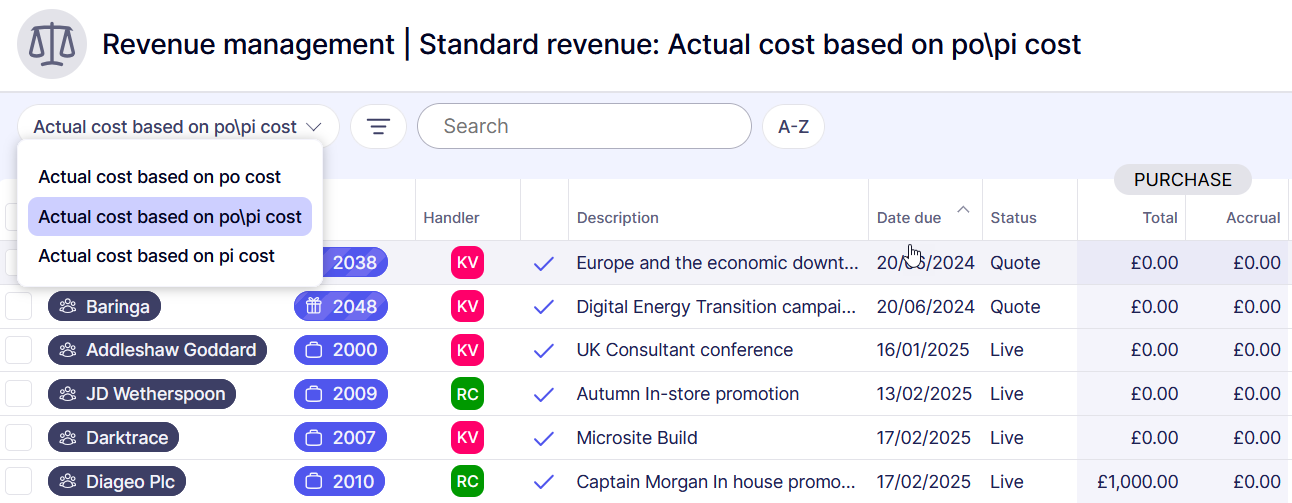1292x503 pixels.
Task: Click the Revenue management scales icon
Action: (52, 44)
